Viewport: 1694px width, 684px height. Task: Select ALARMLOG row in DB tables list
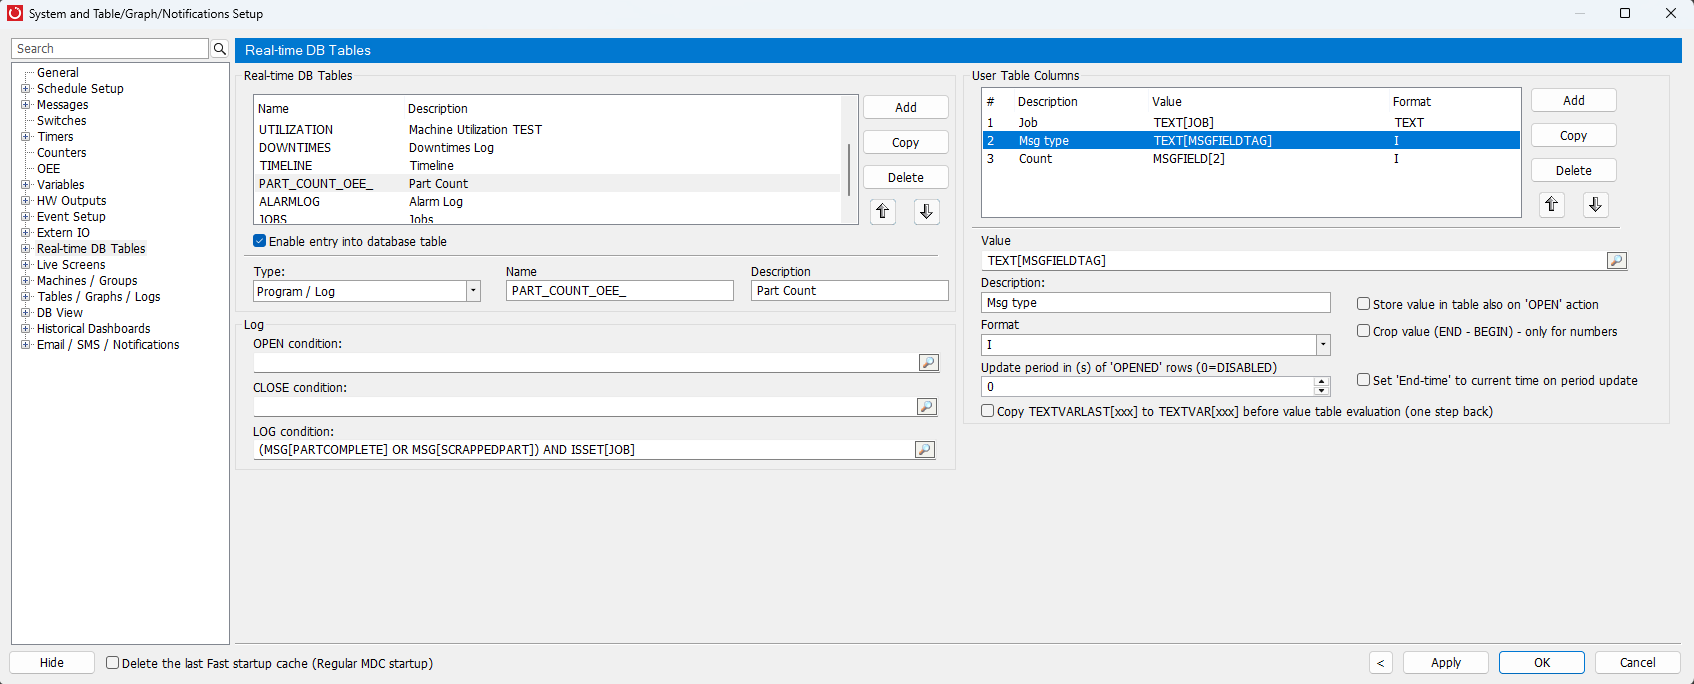548,202
